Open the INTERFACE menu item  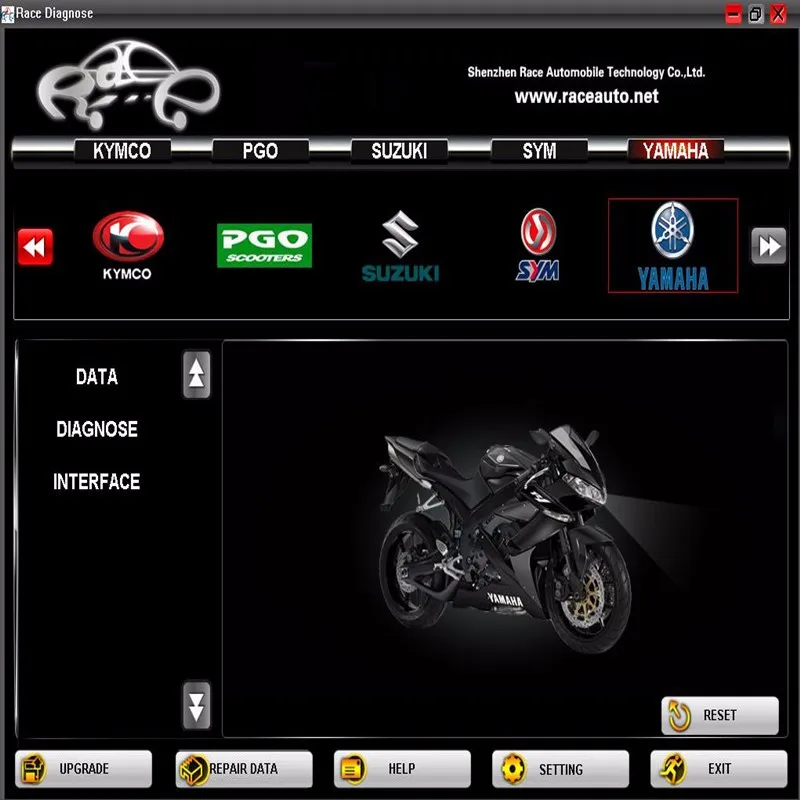point(97,482)
